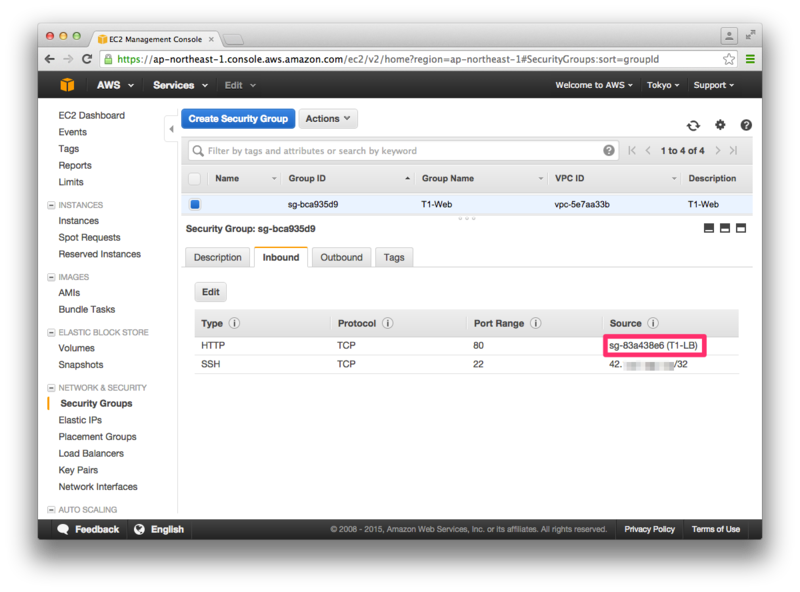Click the AWS orange cube logo
This screenshot has height=592, width=800.
point(67,85)
